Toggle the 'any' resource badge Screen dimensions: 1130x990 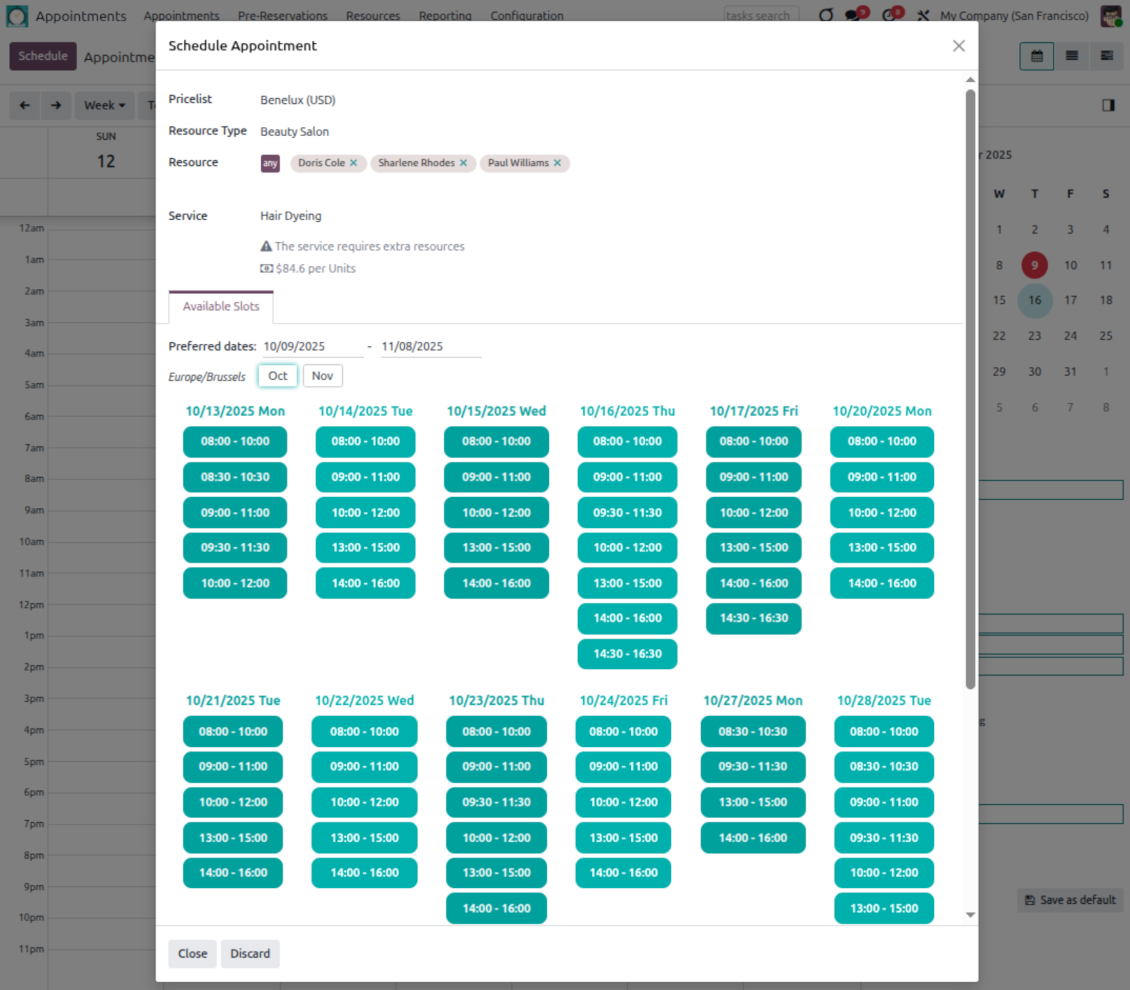tap(270, 164)
